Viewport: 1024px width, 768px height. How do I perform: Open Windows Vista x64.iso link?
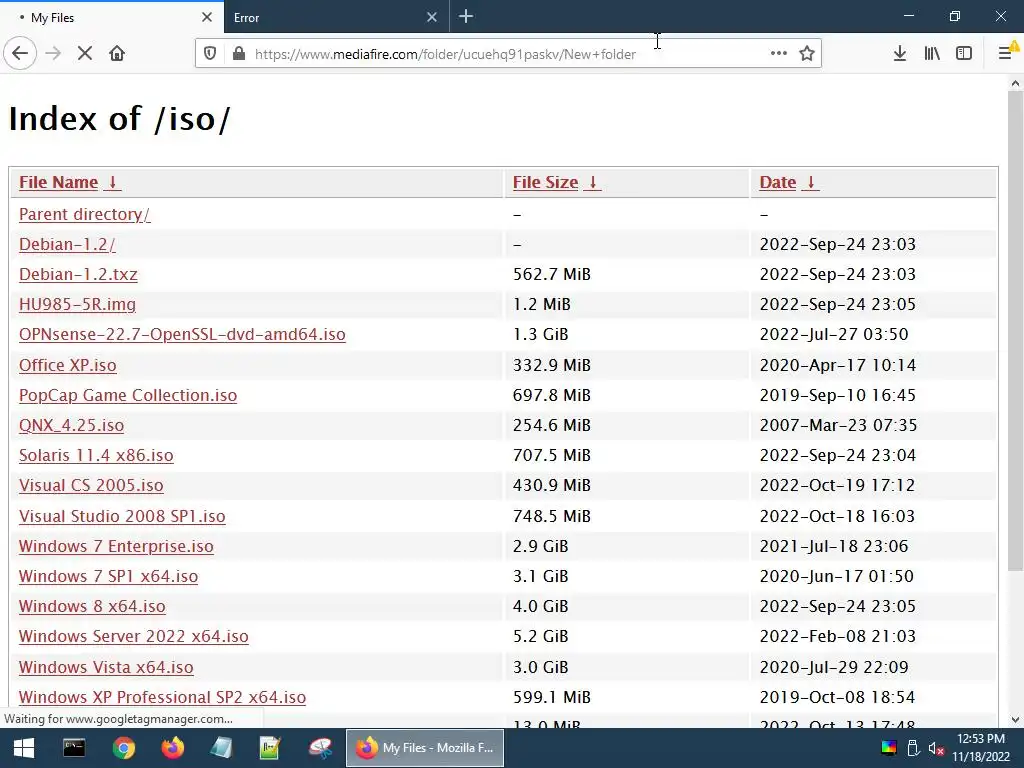tap(106, 667)
